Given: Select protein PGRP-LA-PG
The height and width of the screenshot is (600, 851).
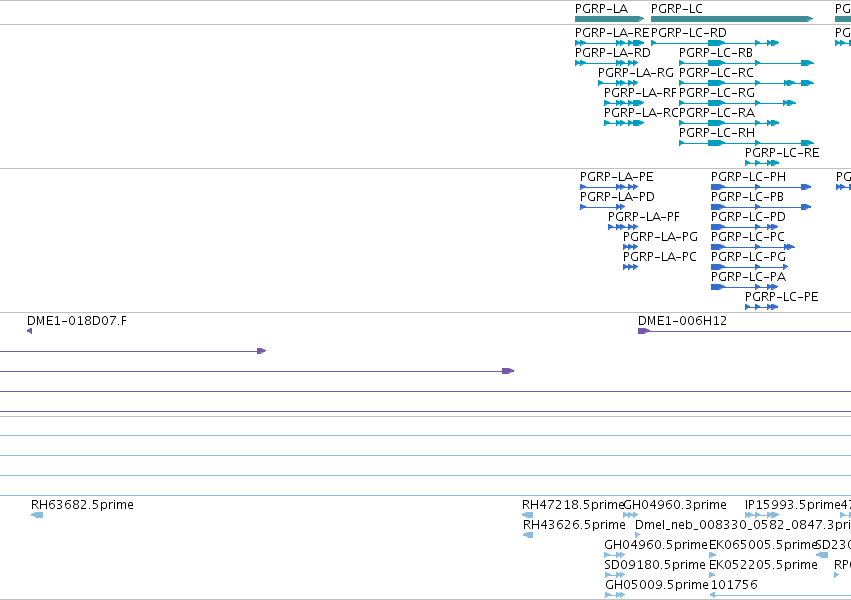Looking at the screenshot, I should 631,247.
